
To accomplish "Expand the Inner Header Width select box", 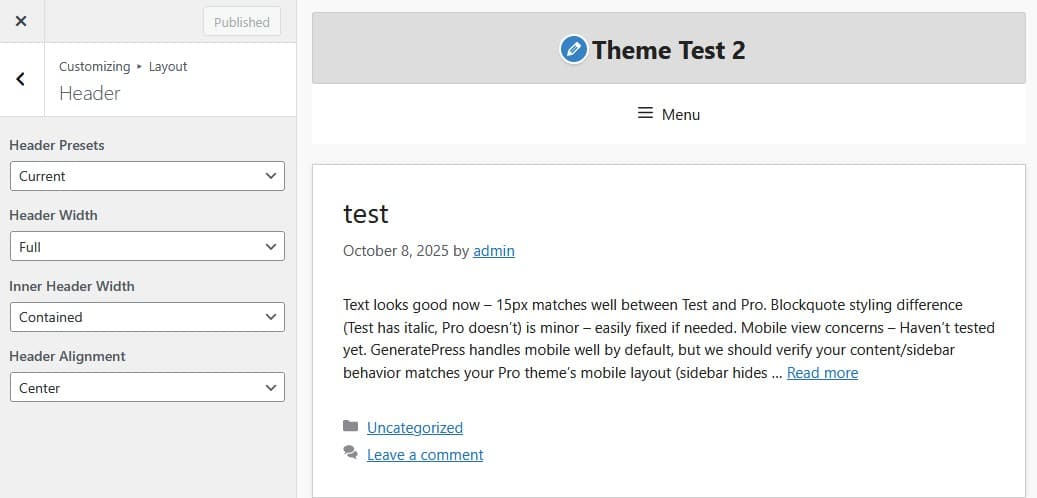I will 147,317.
